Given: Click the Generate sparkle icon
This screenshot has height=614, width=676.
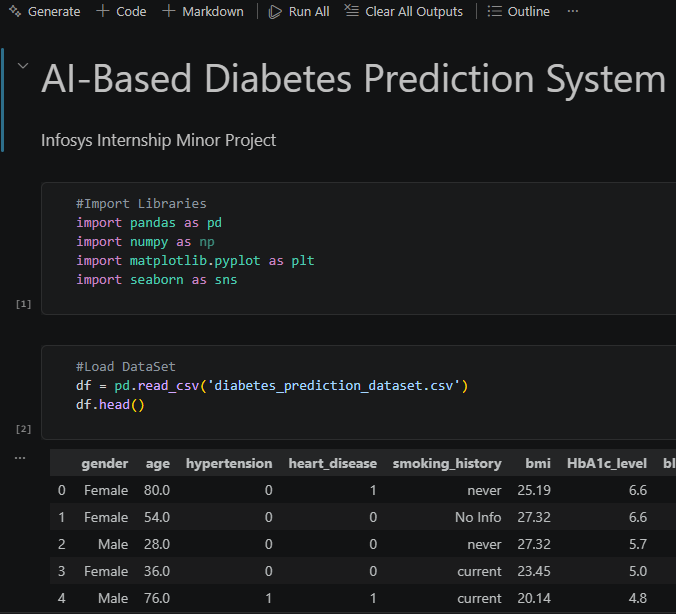Looking at the screenshot, I should click(x=15, y=11).
